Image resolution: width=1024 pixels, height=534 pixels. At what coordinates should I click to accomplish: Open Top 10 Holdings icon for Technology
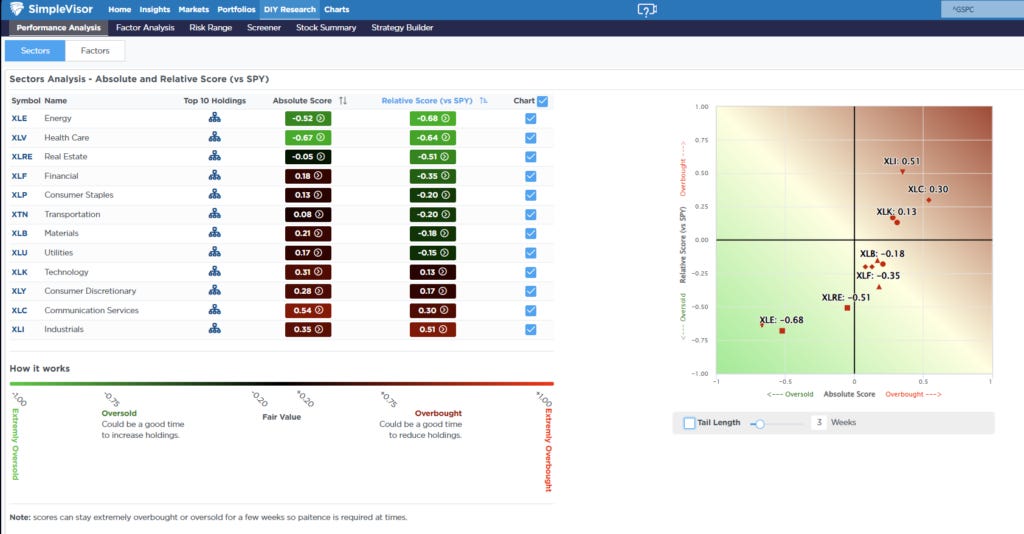(x=214, y=272)
